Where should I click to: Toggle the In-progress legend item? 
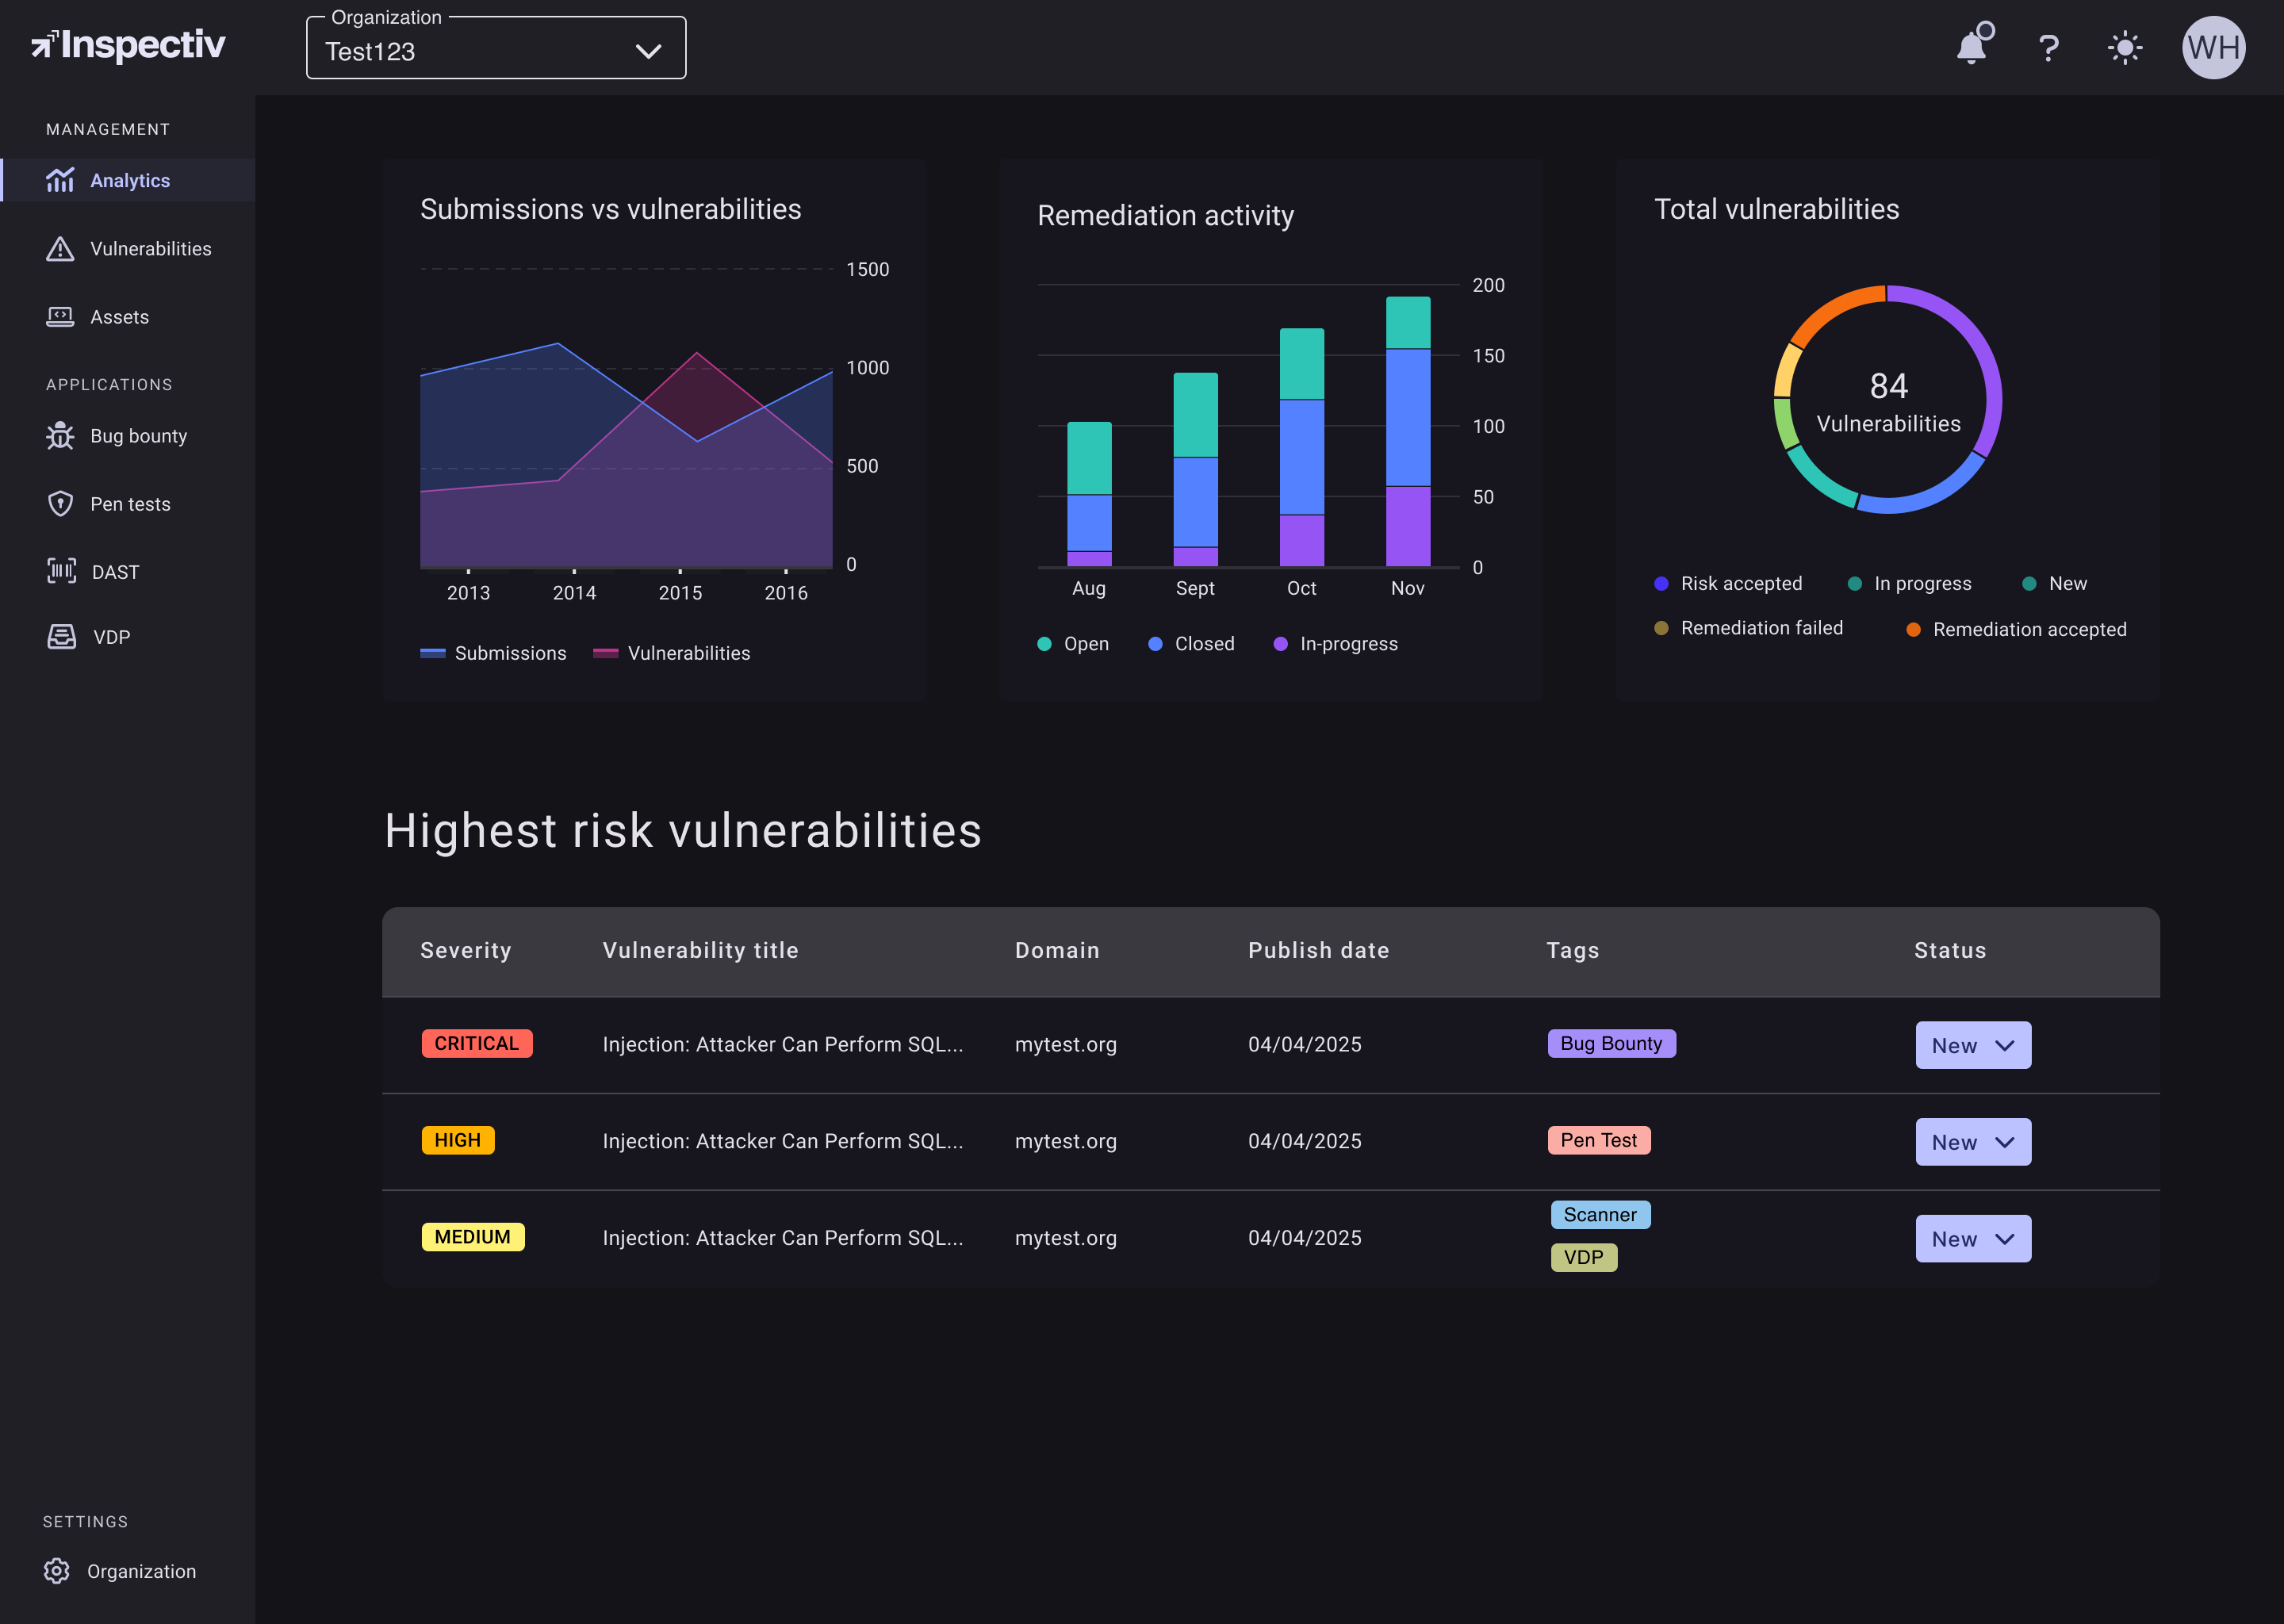click(x=1335, y=643)
